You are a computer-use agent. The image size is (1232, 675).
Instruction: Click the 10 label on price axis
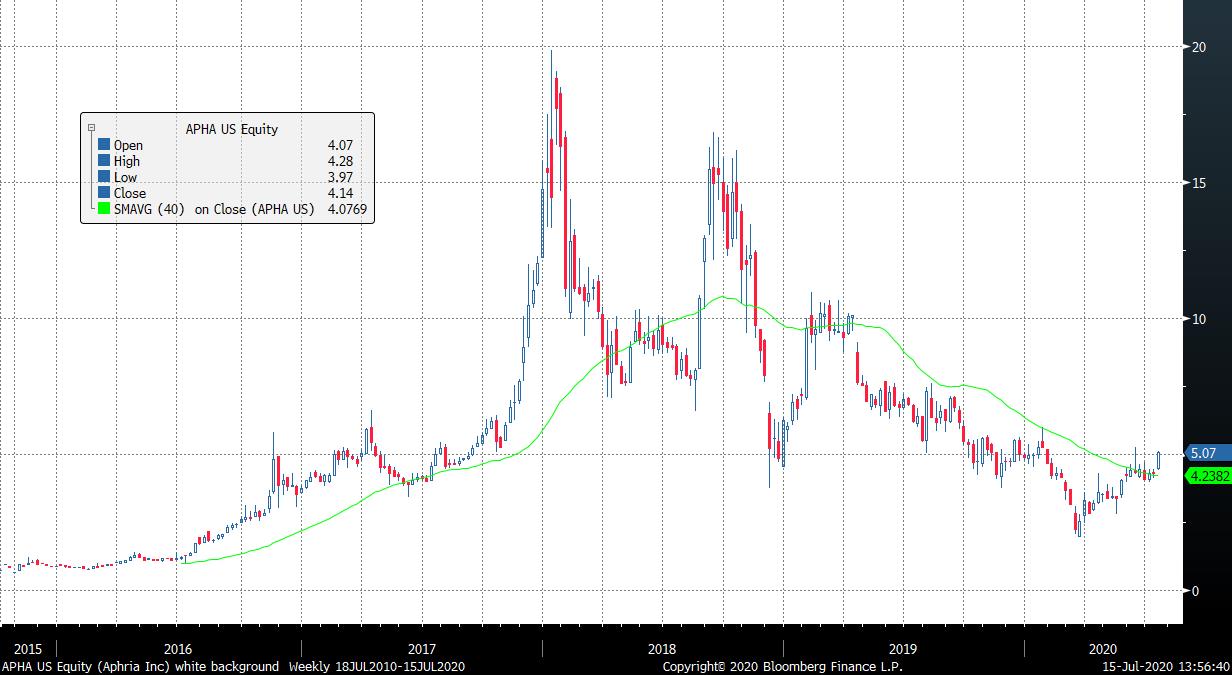coord(1197,319)
